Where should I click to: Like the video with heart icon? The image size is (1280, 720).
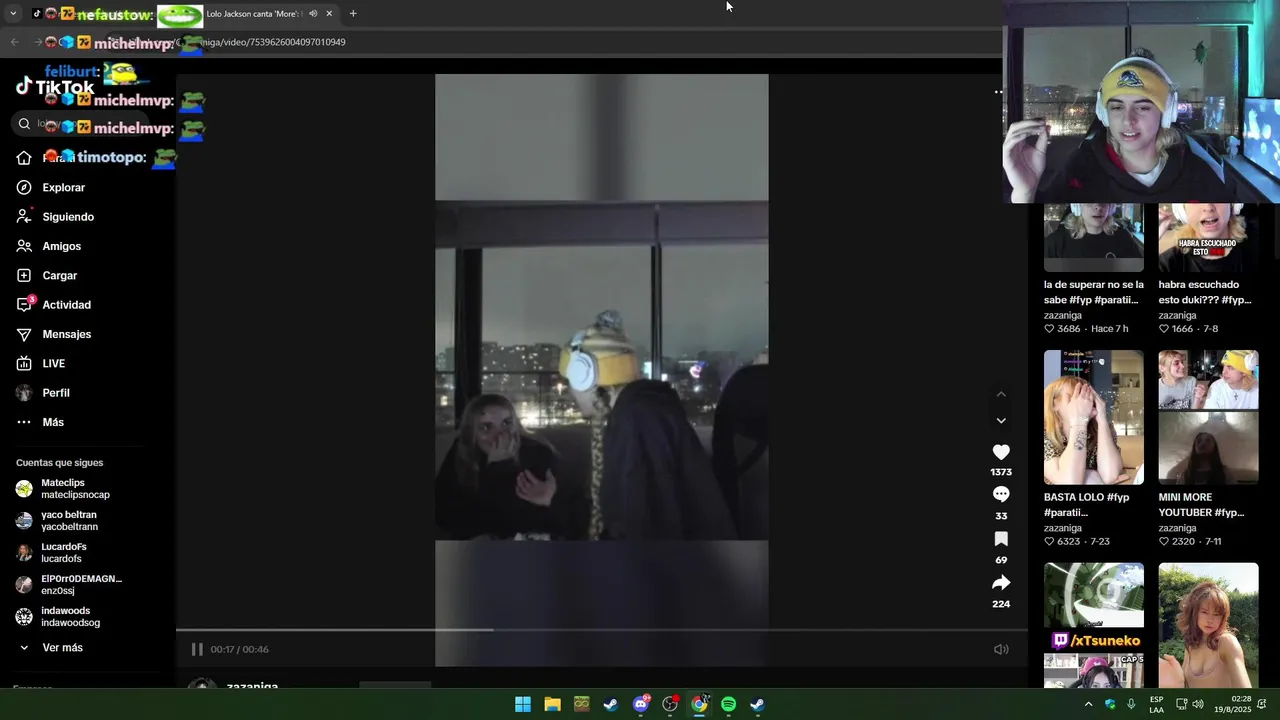pyautogui.click(x=1001, y=452)
